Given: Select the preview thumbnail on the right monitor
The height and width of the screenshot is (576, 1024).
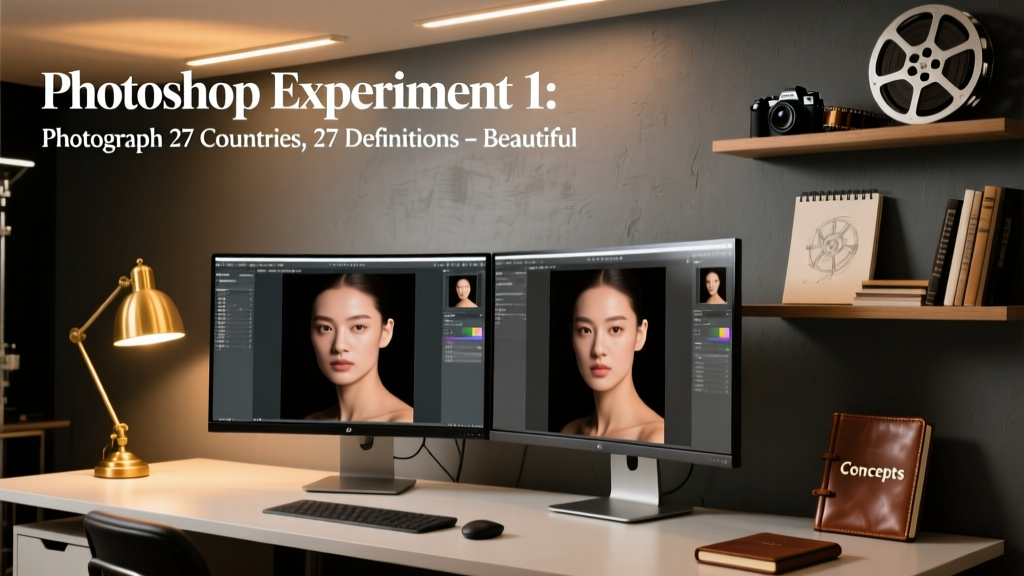Looking at the screenshot, I should click(x=712, y=285).
